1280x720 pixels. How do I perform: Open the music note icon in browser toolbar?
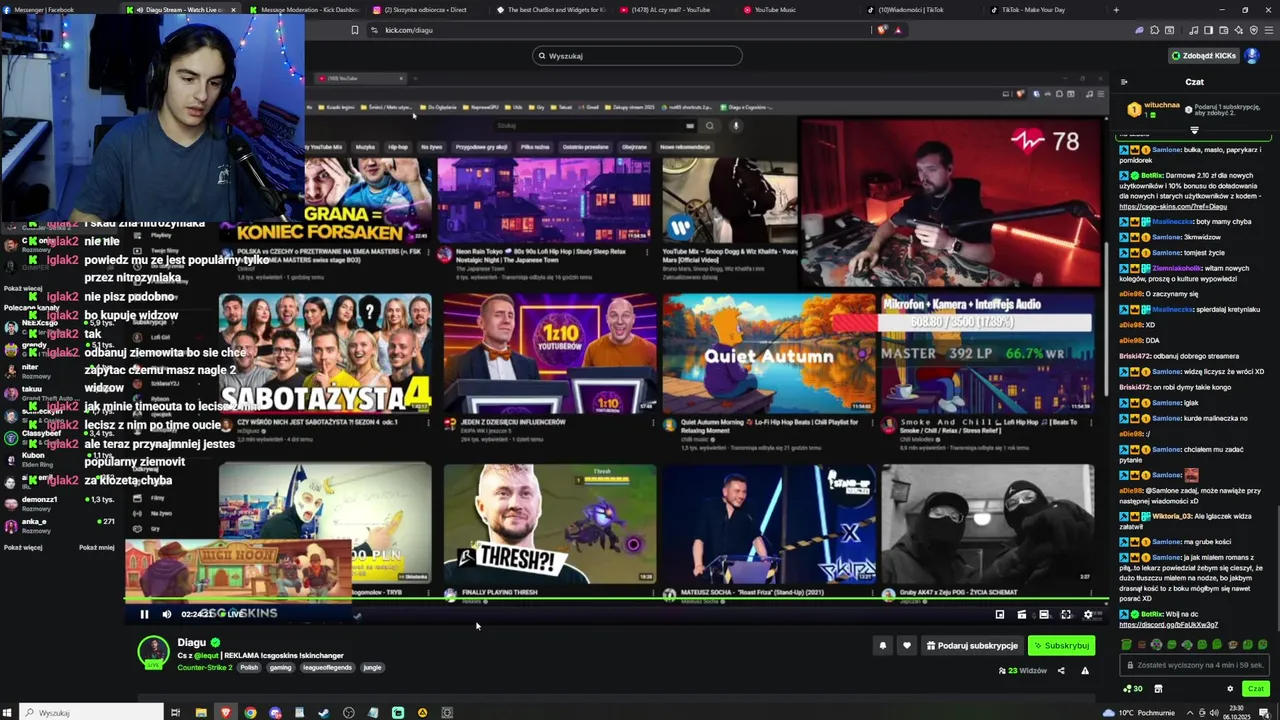click(1192, 30)
